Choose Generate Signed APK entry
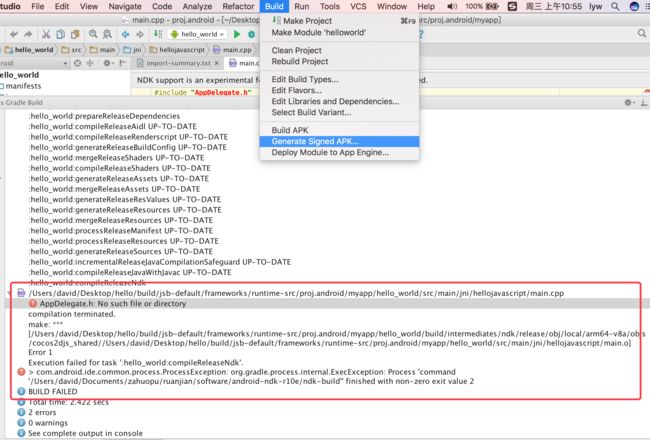Screen dimensions: 650x440 point(339,141)
